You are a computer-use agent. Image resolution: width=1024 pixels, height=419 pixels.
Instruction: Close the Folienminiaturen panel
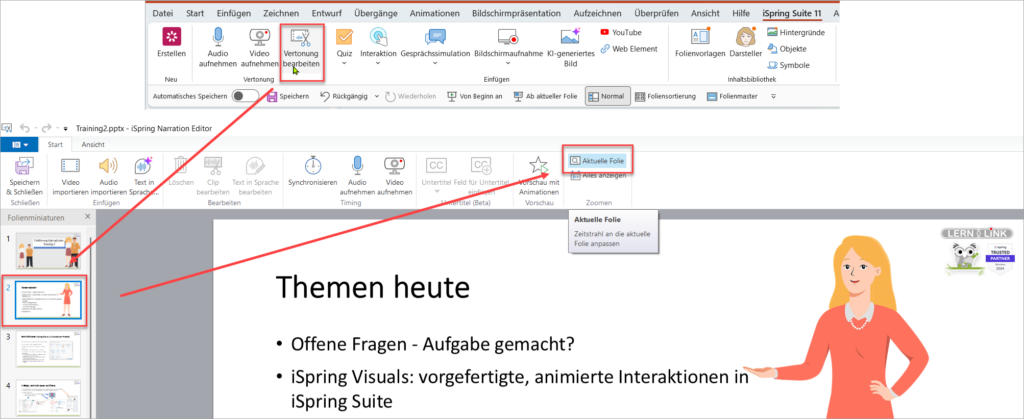click(x=88, y=216)
